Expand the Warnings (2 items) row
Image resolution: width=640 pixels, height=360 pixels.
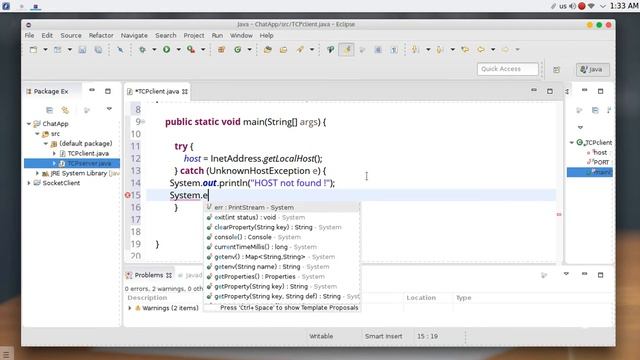[130, 308]
